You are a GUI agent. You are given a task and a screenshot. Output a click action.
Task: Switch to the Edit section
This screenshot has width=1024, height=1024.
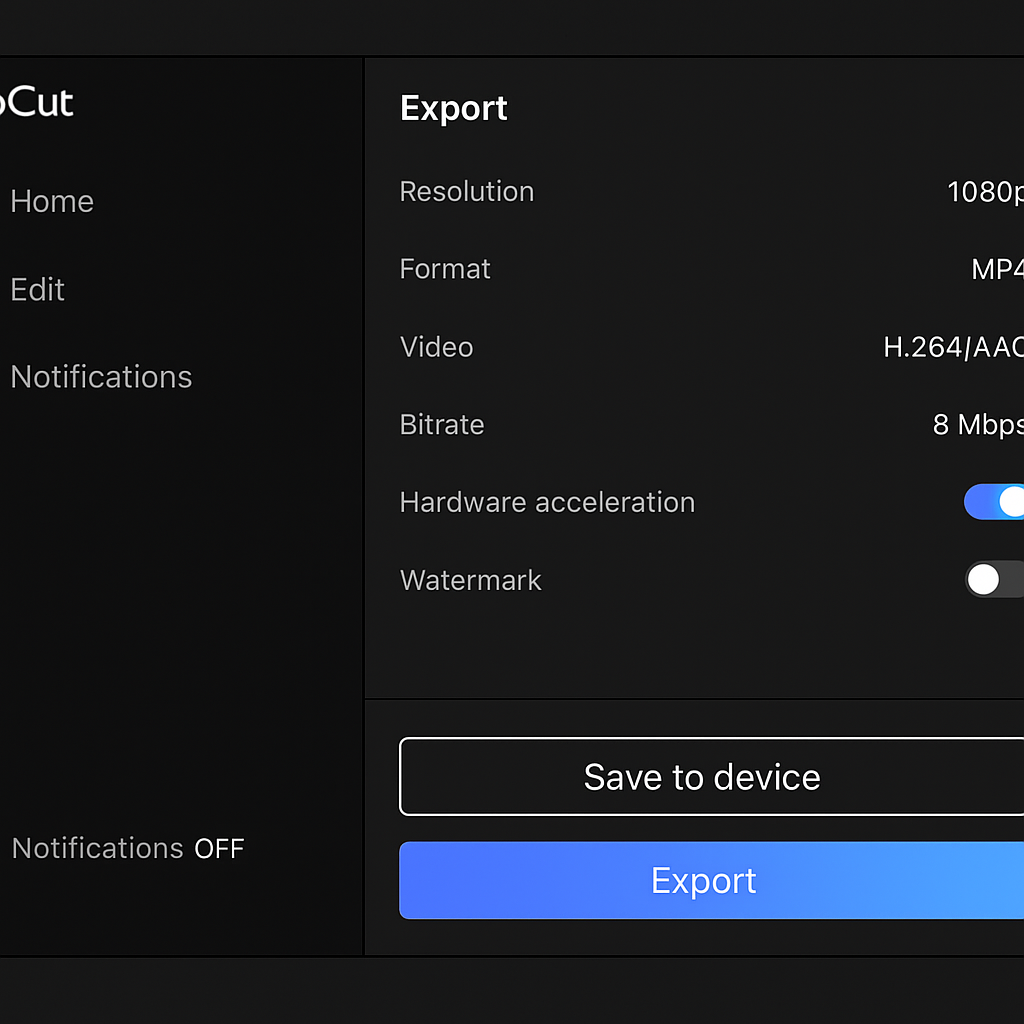[37, 289]
